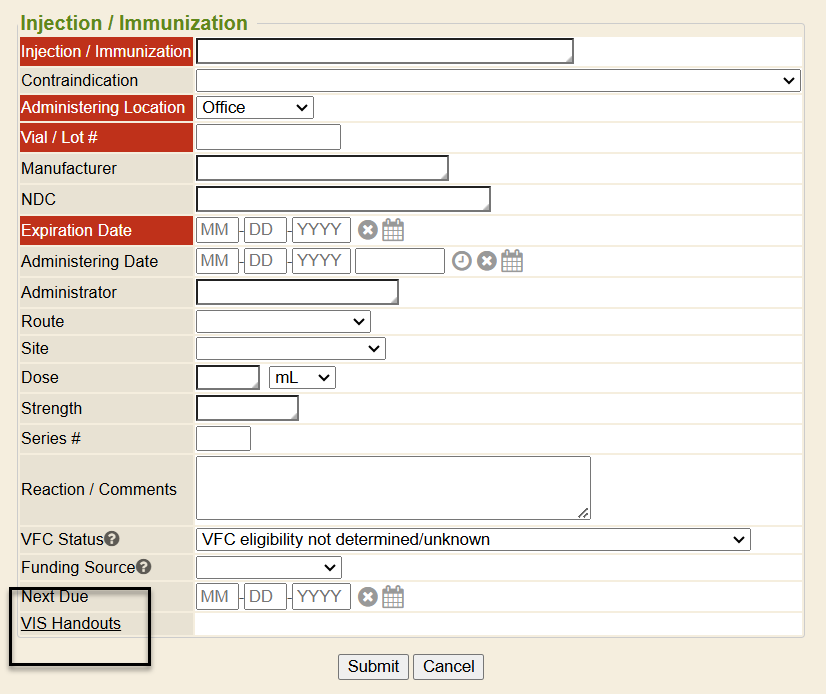826x694 pixels.
Task: Open the VIS Handouts link
Action: click(x=71, y=623)
